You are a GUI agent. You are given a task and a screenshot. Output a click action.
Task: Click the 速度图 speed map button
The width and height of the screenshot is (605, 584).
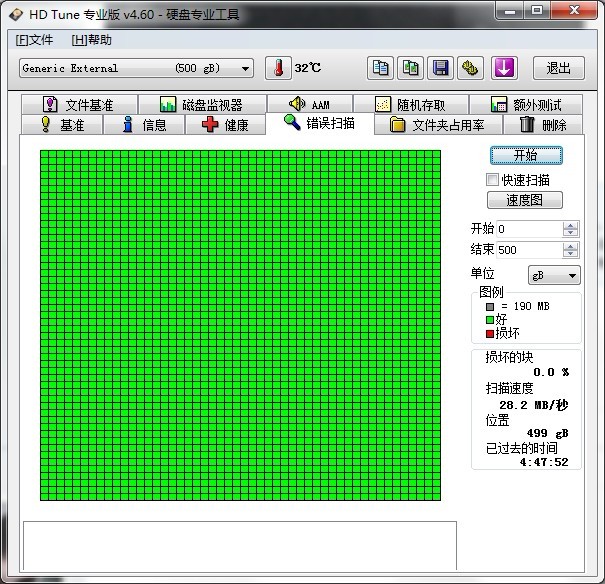pos(525,200)
